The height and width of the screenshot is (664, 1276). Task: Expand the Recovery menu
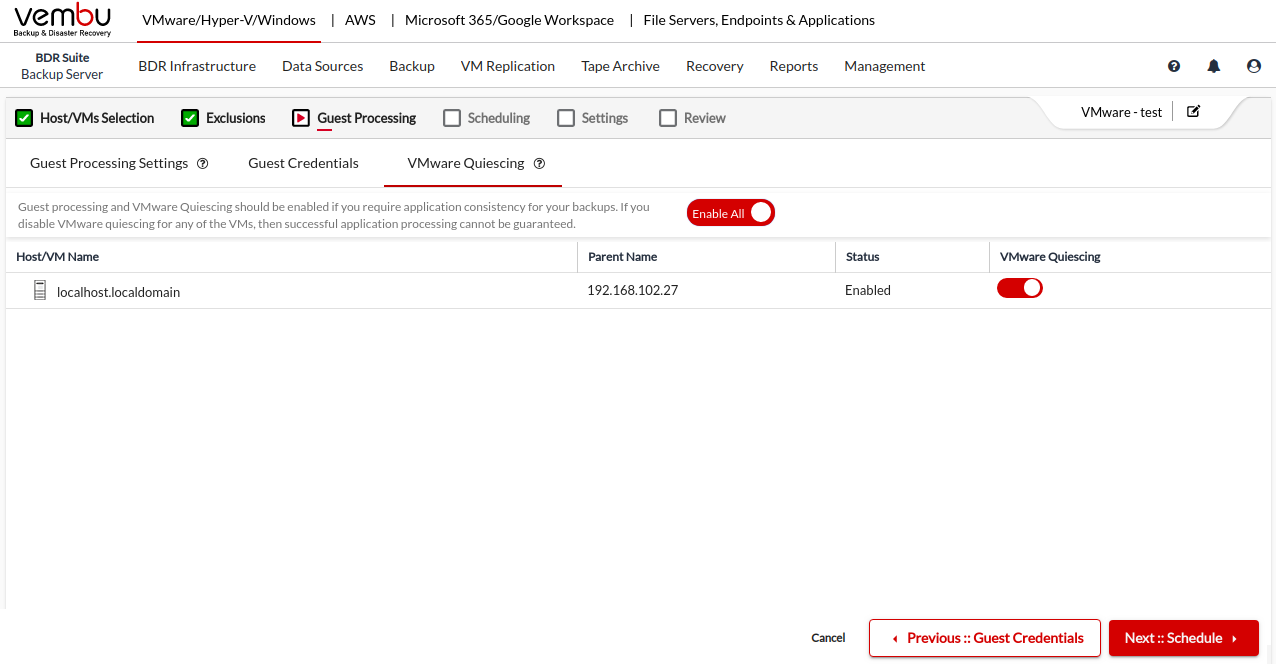pos(714,66)
